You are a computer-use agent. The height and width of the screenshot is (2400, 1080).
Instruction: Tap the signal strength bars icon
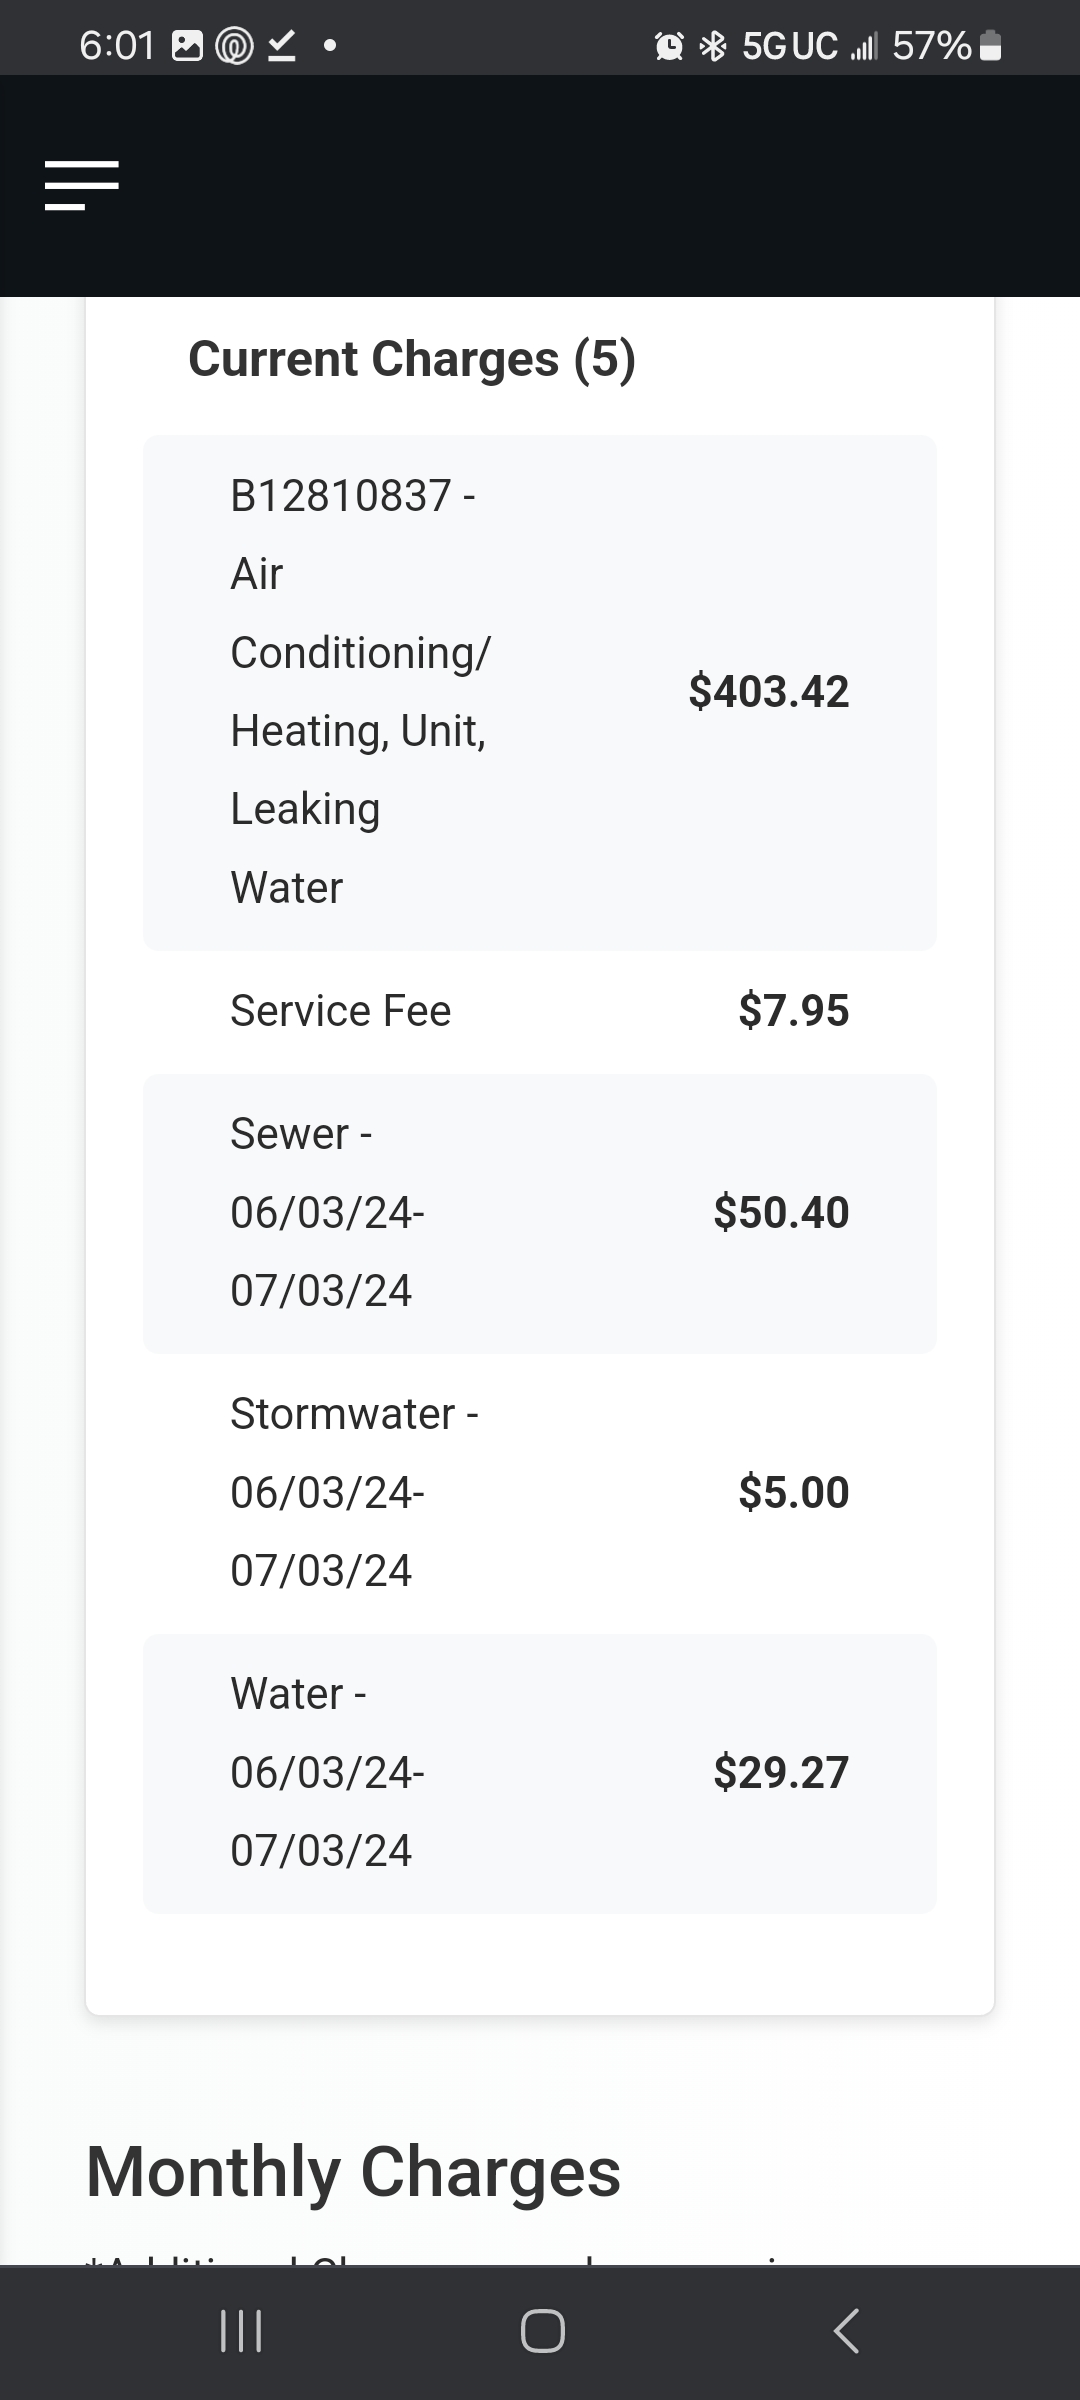[864, 46]
